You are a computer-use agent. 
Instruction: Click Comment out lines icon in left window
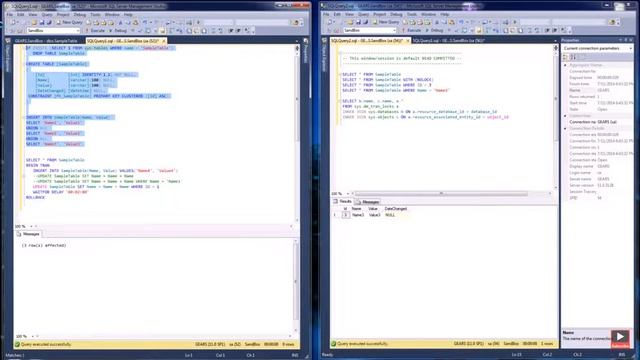coord(213,31)
